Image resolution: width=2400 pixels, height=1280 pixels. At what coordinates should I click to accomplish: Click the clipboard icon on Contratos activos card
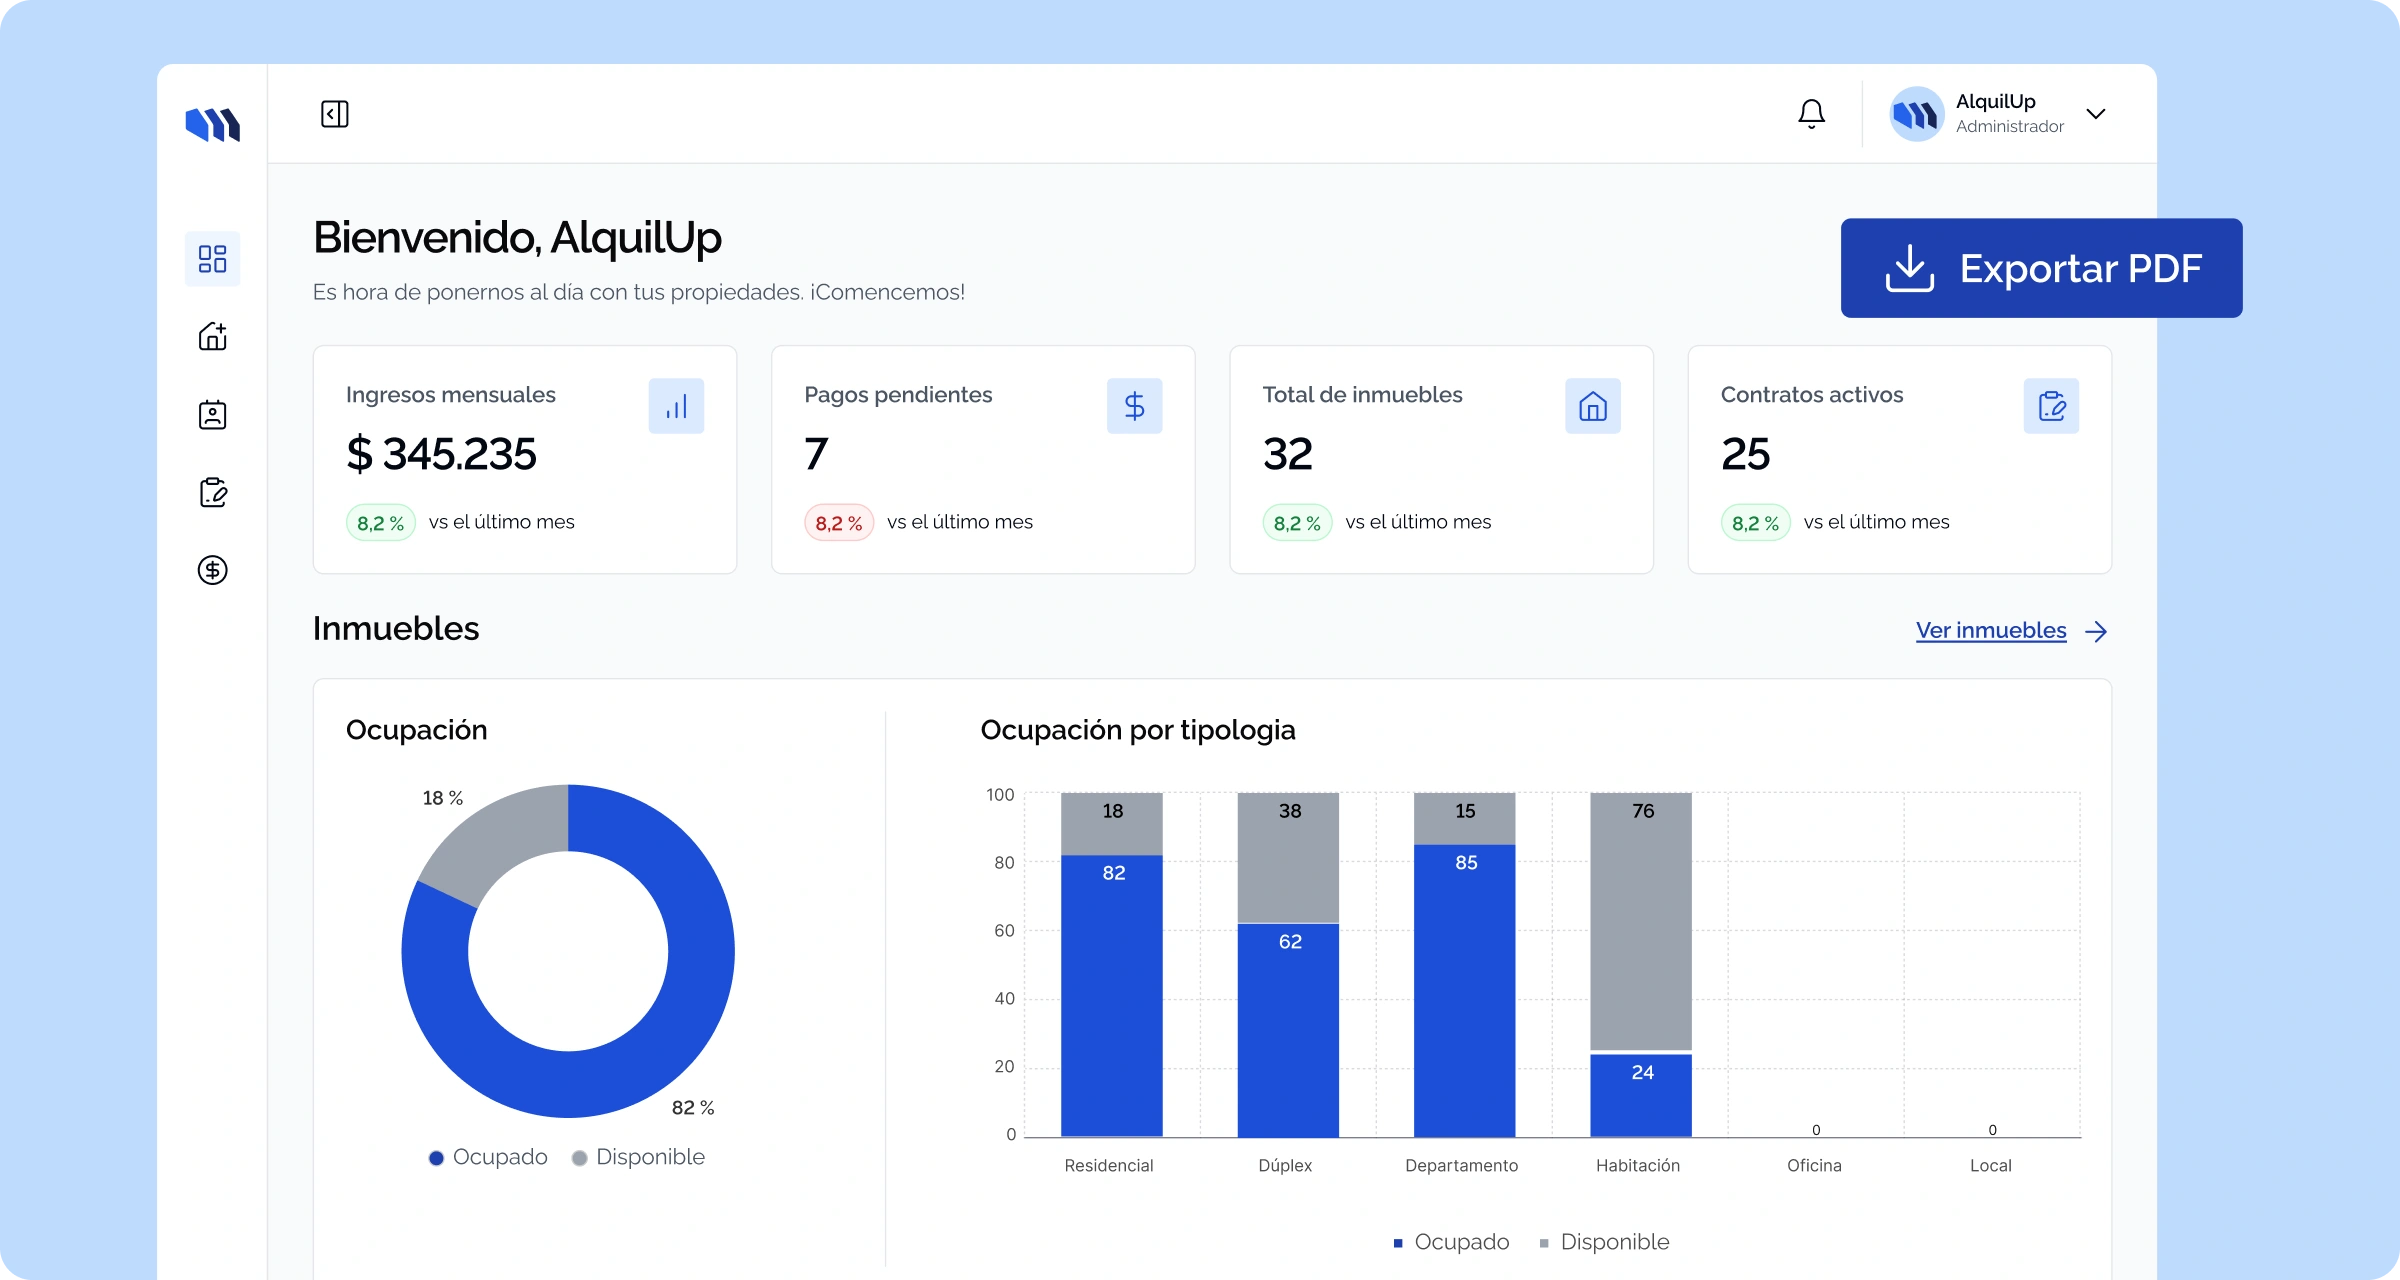coord(2051,405)
